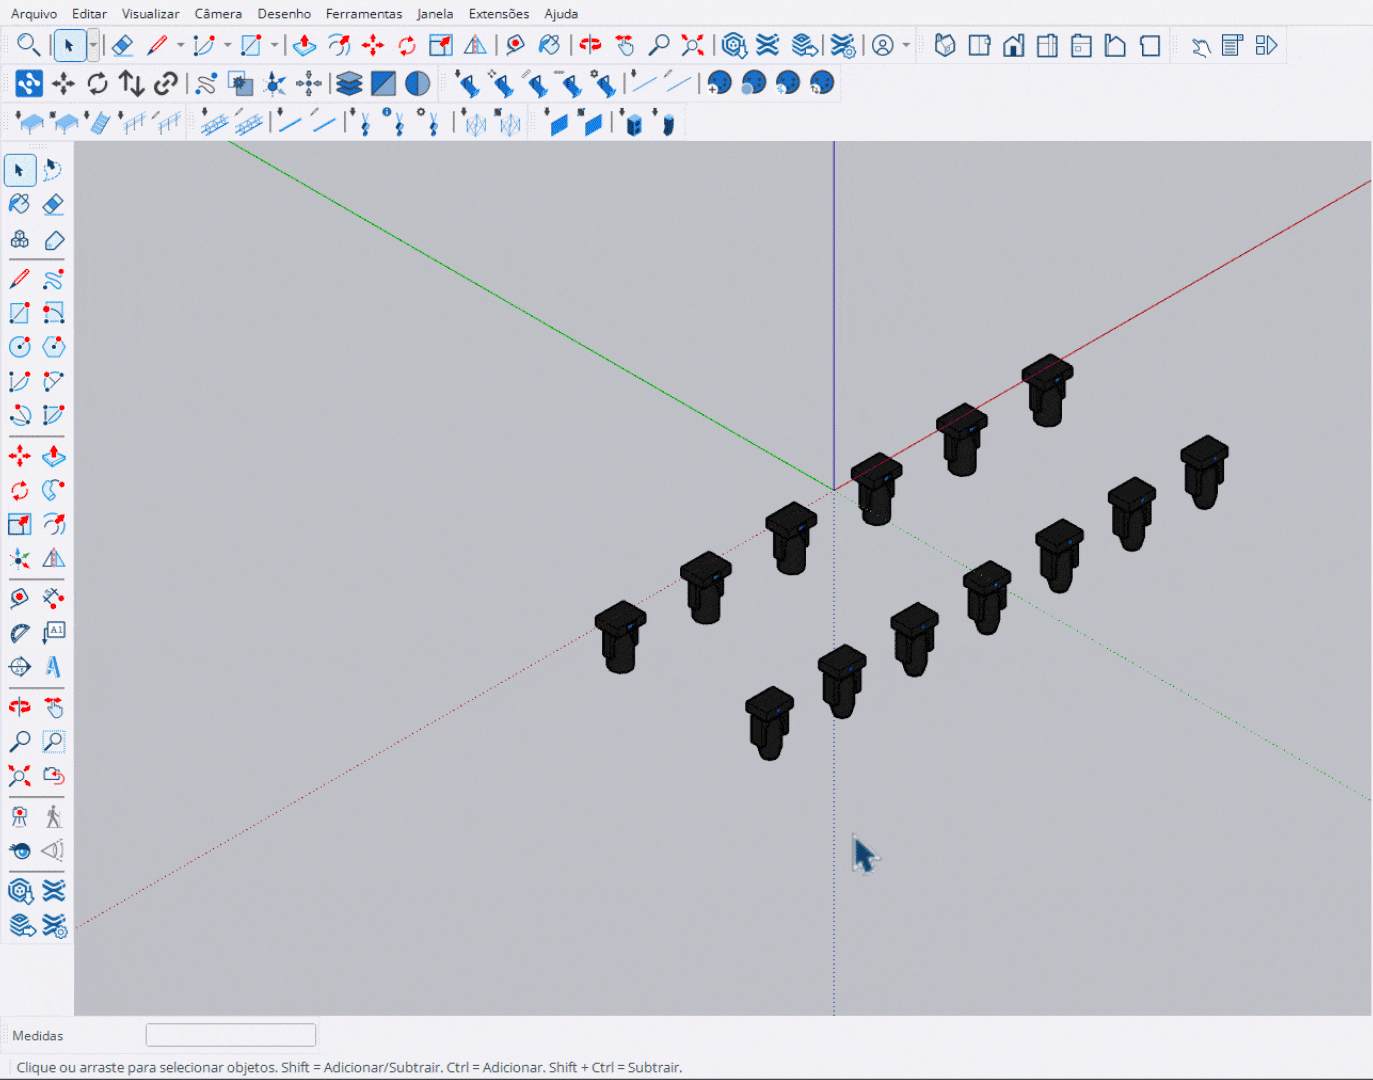The image size is (1373, 1080).
Task: Pick the Polygon drawing tool
Action: (53, 347)
